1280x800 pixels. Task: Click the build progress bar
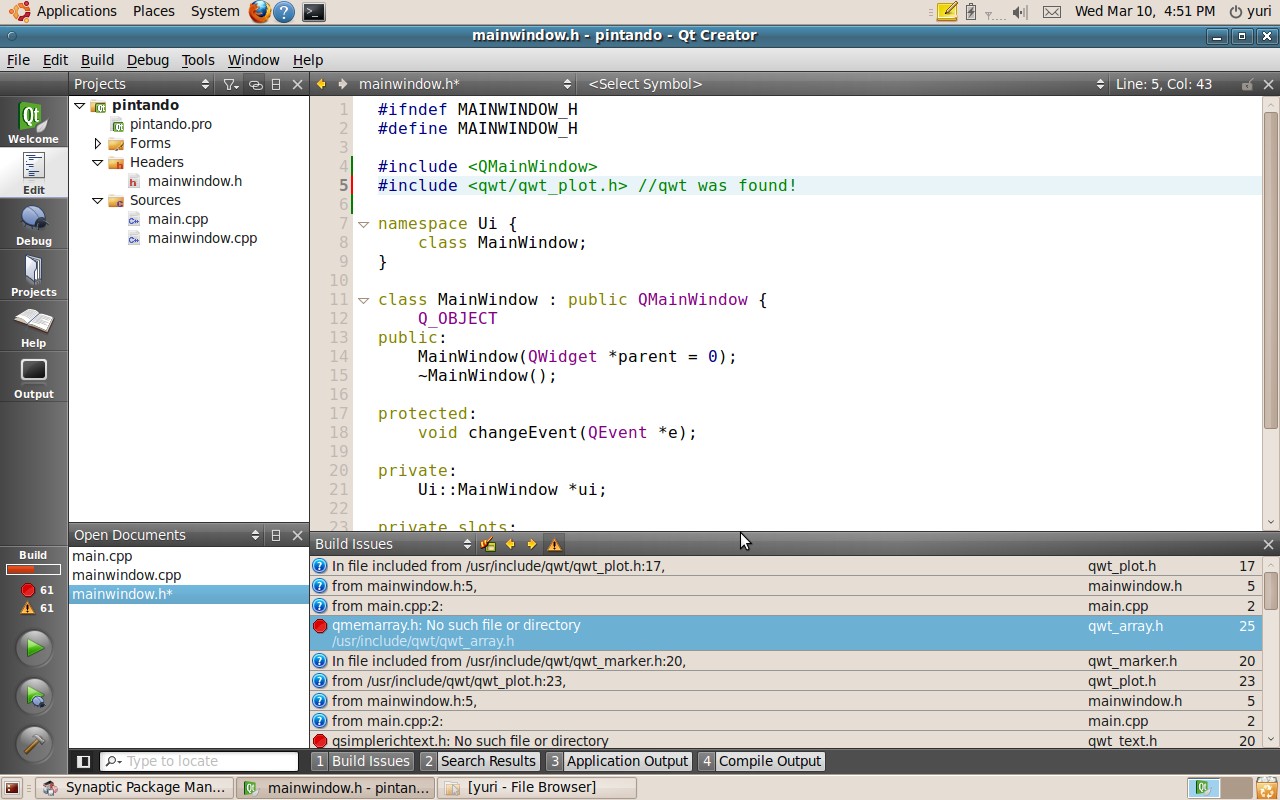(x=33, y=570)
